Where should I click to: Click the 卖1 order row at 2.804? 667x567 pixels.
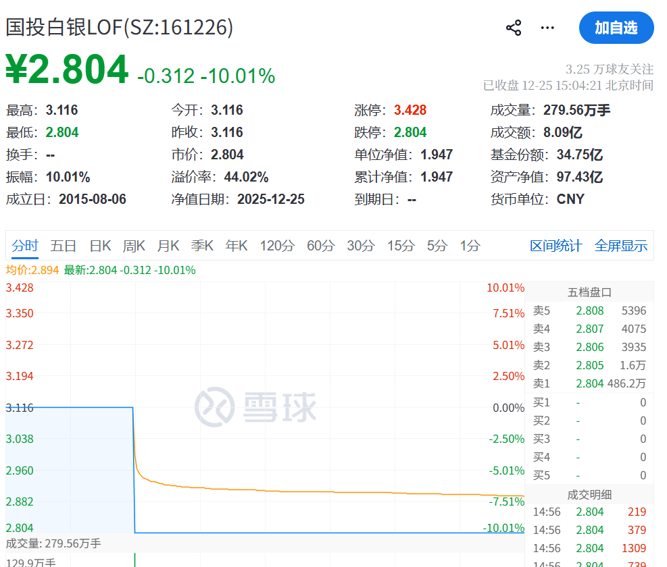590,383
